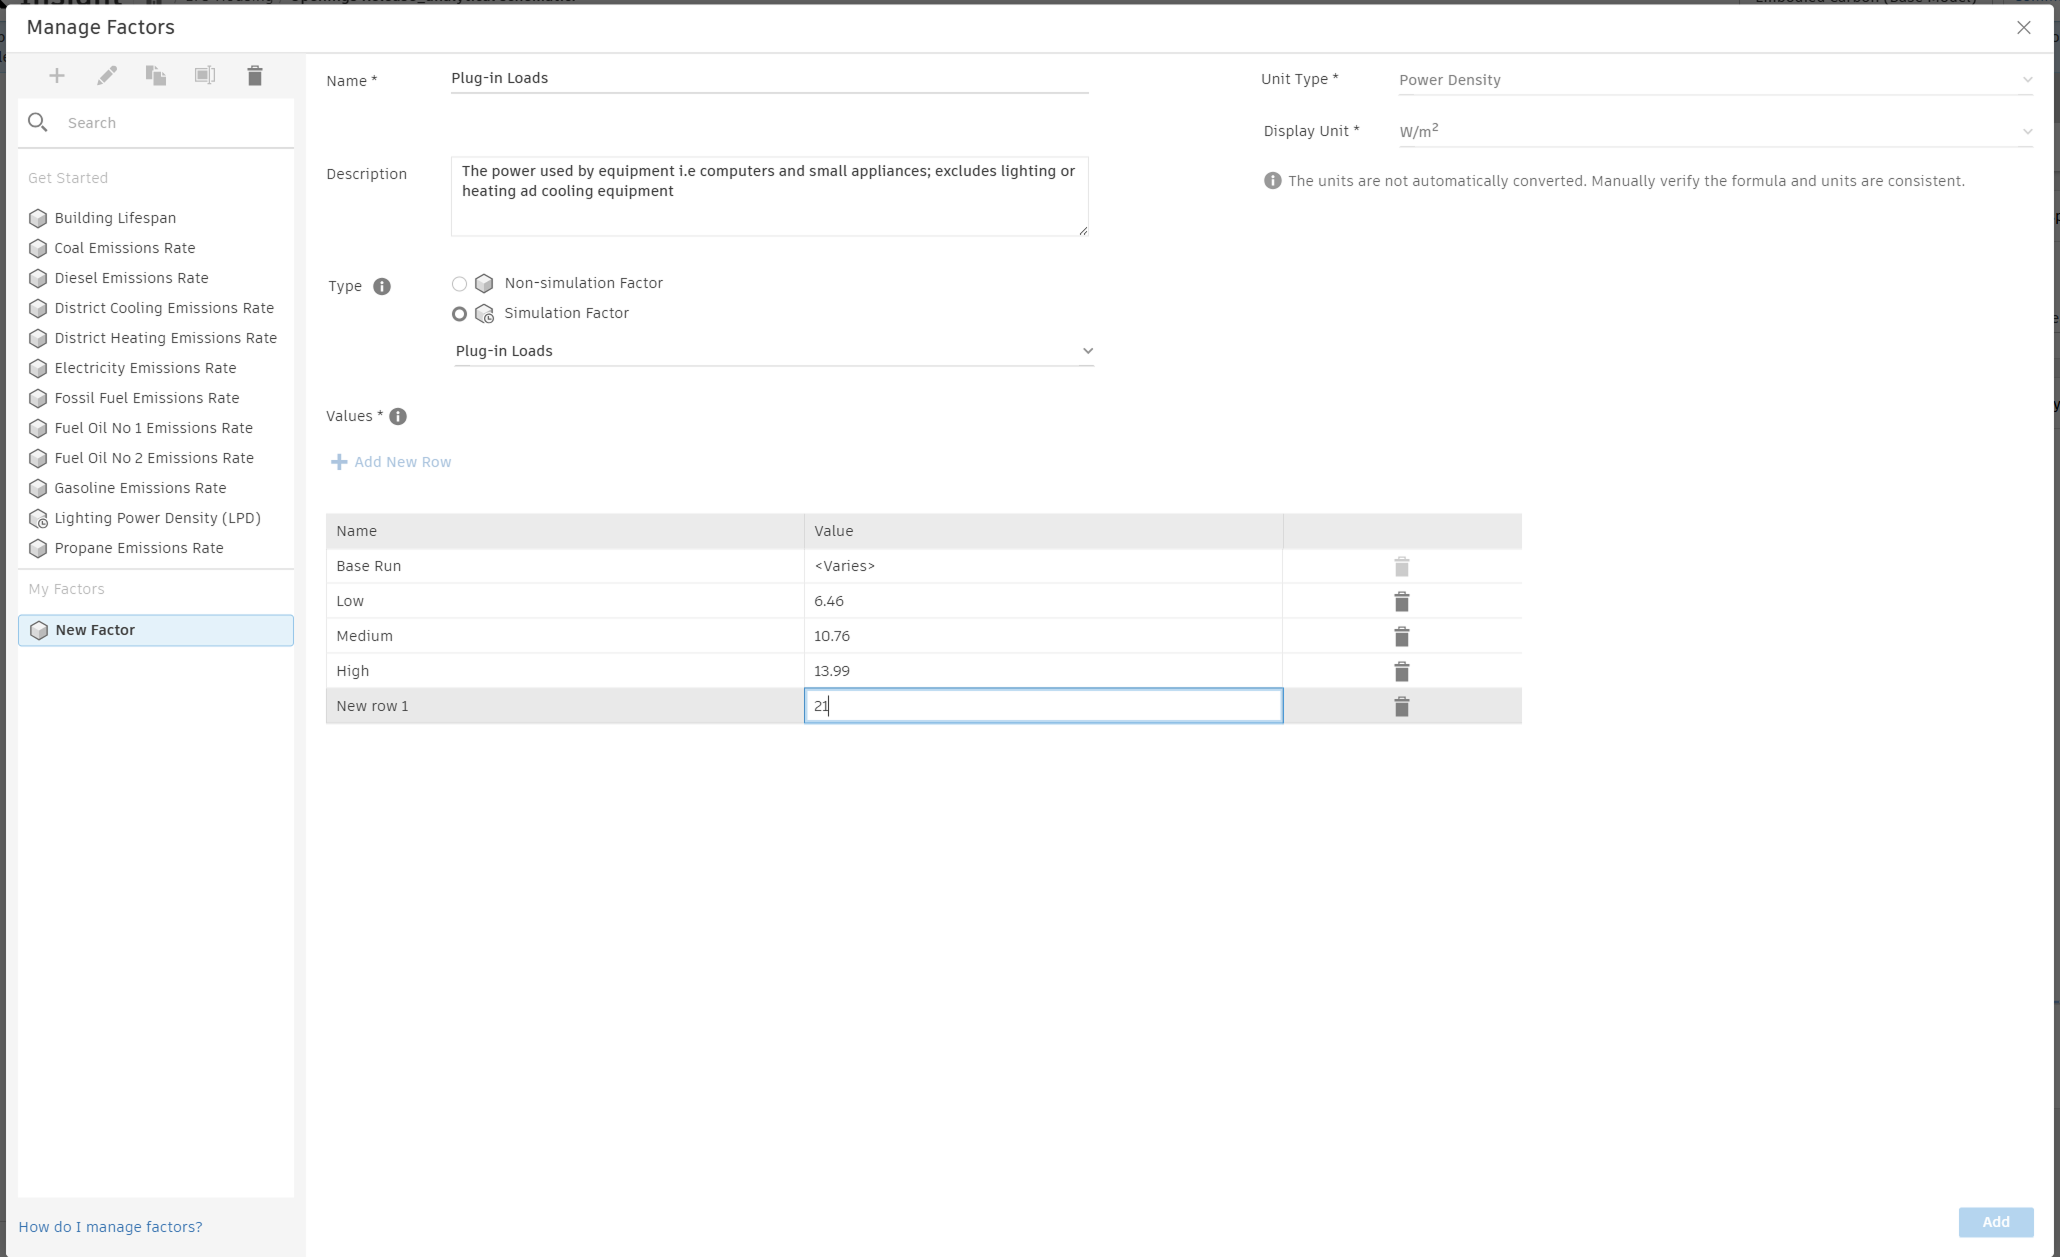Delete the Medium row using its trash icon

coord(1401,636)
